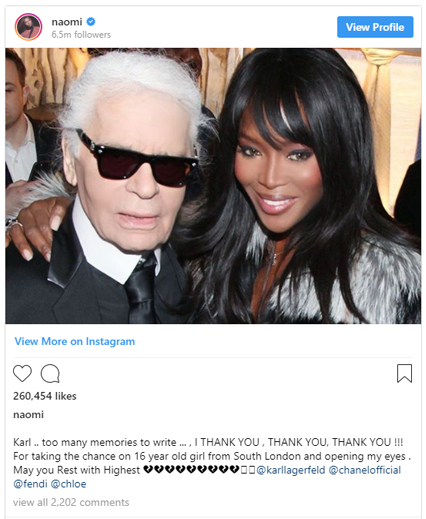Open the @chloe mention link
The height and width of the screenshot is (519, 426).
coord(68,484)
